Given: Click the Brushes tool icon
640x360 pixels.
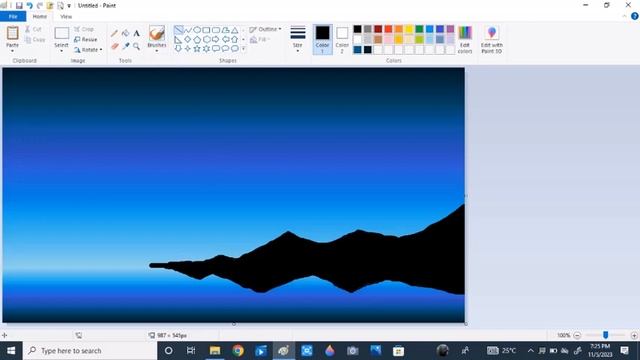Looking at the screenshot, I should point(157,33).
